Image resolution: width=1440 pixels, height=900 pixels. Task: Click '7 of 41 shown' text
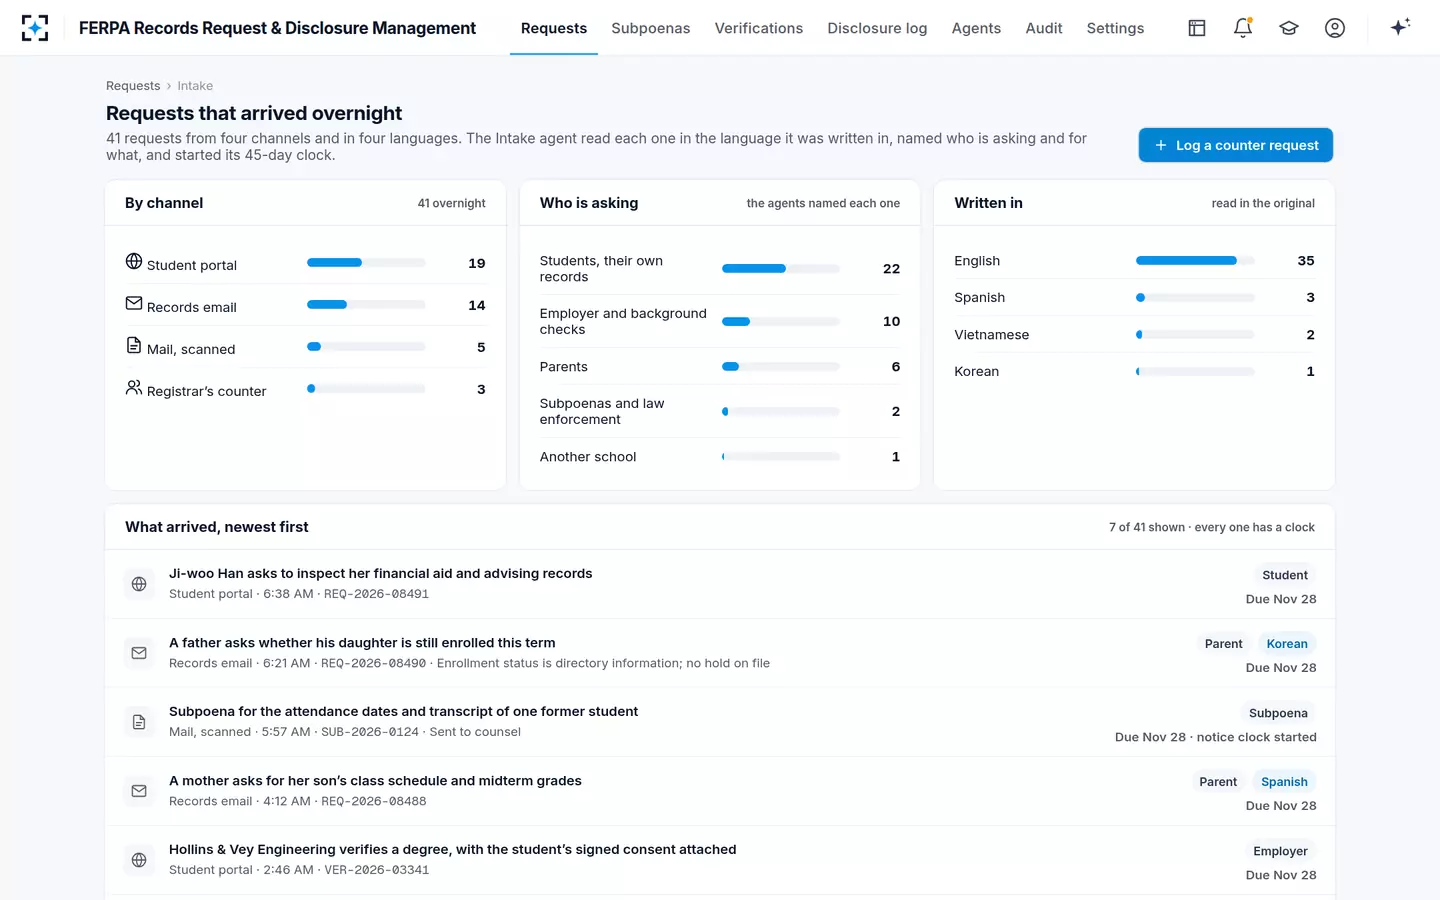coord(1147,527)
